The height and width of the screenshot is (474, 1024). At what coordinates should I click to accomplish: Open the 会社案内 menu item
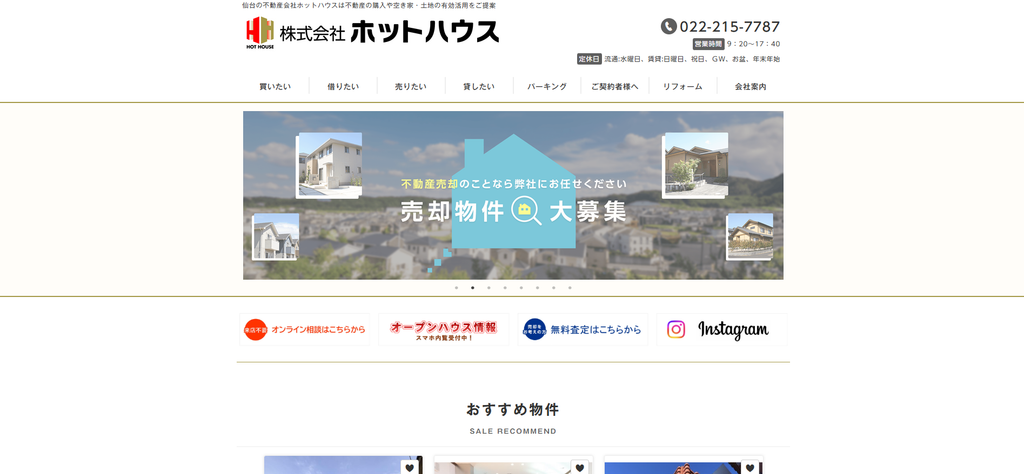750,86
